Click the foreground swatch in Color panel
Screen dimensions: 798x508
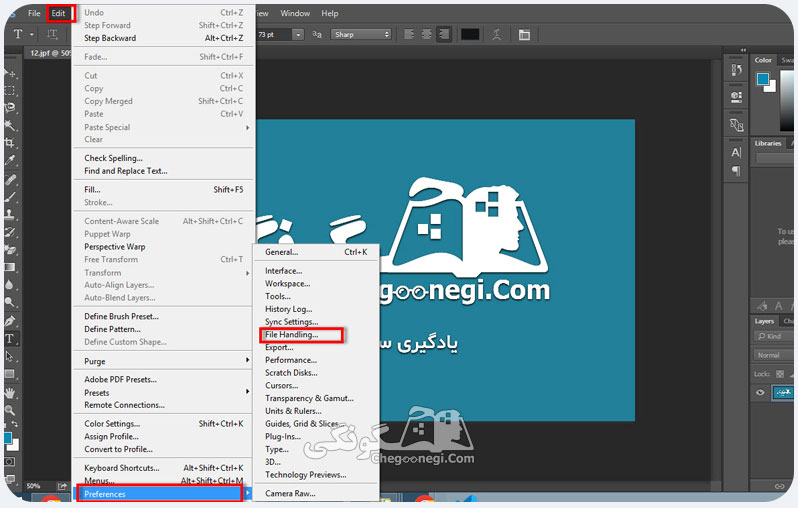pos(762,79)
